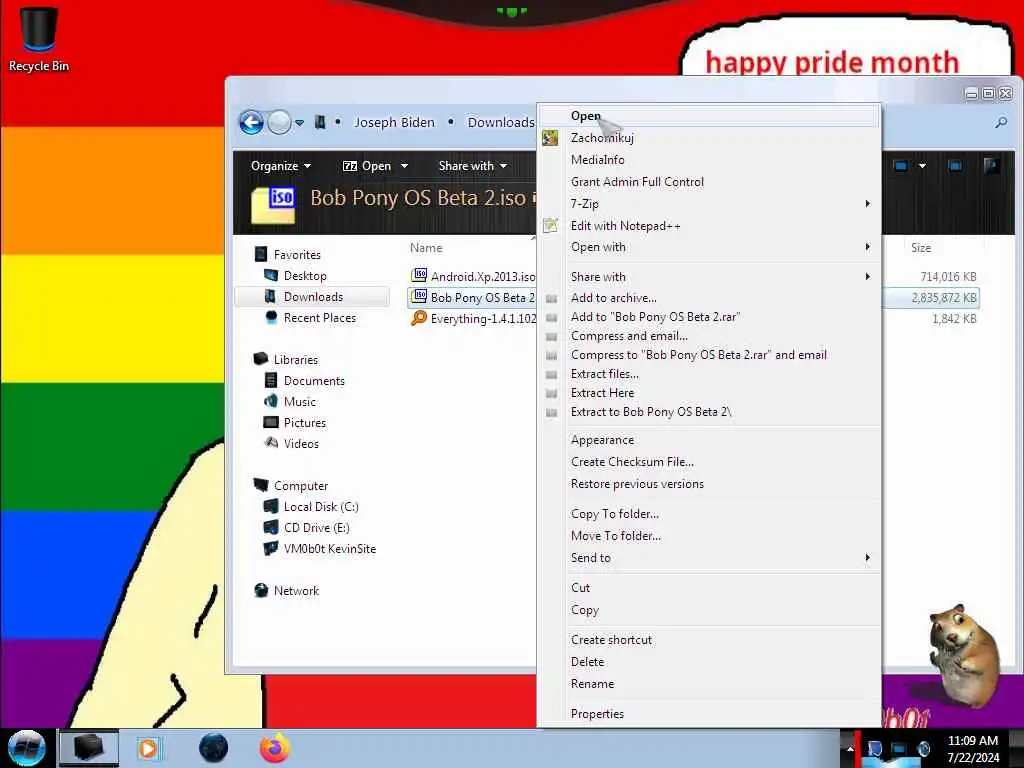Image resolution: width=1024 pixels, height=768 pixels.
Task: Click the Back navigation arrow button
Action: coord(251,122)
